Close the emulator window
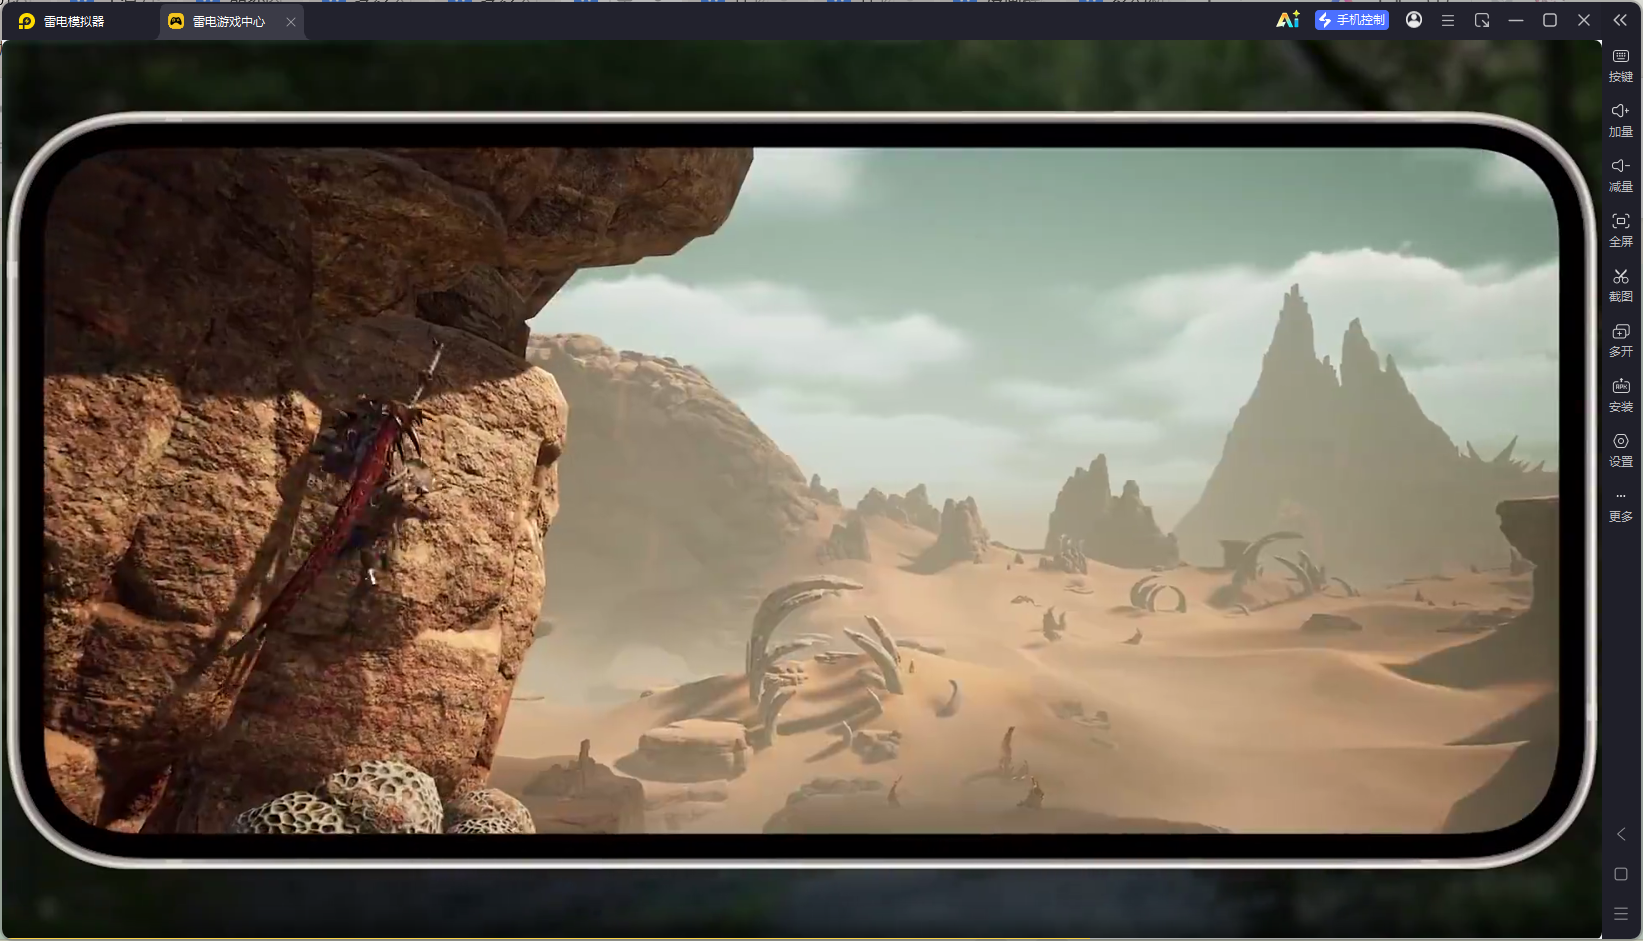The height and width of the screenshot is (941, 1643). [x=1584, y=20]
